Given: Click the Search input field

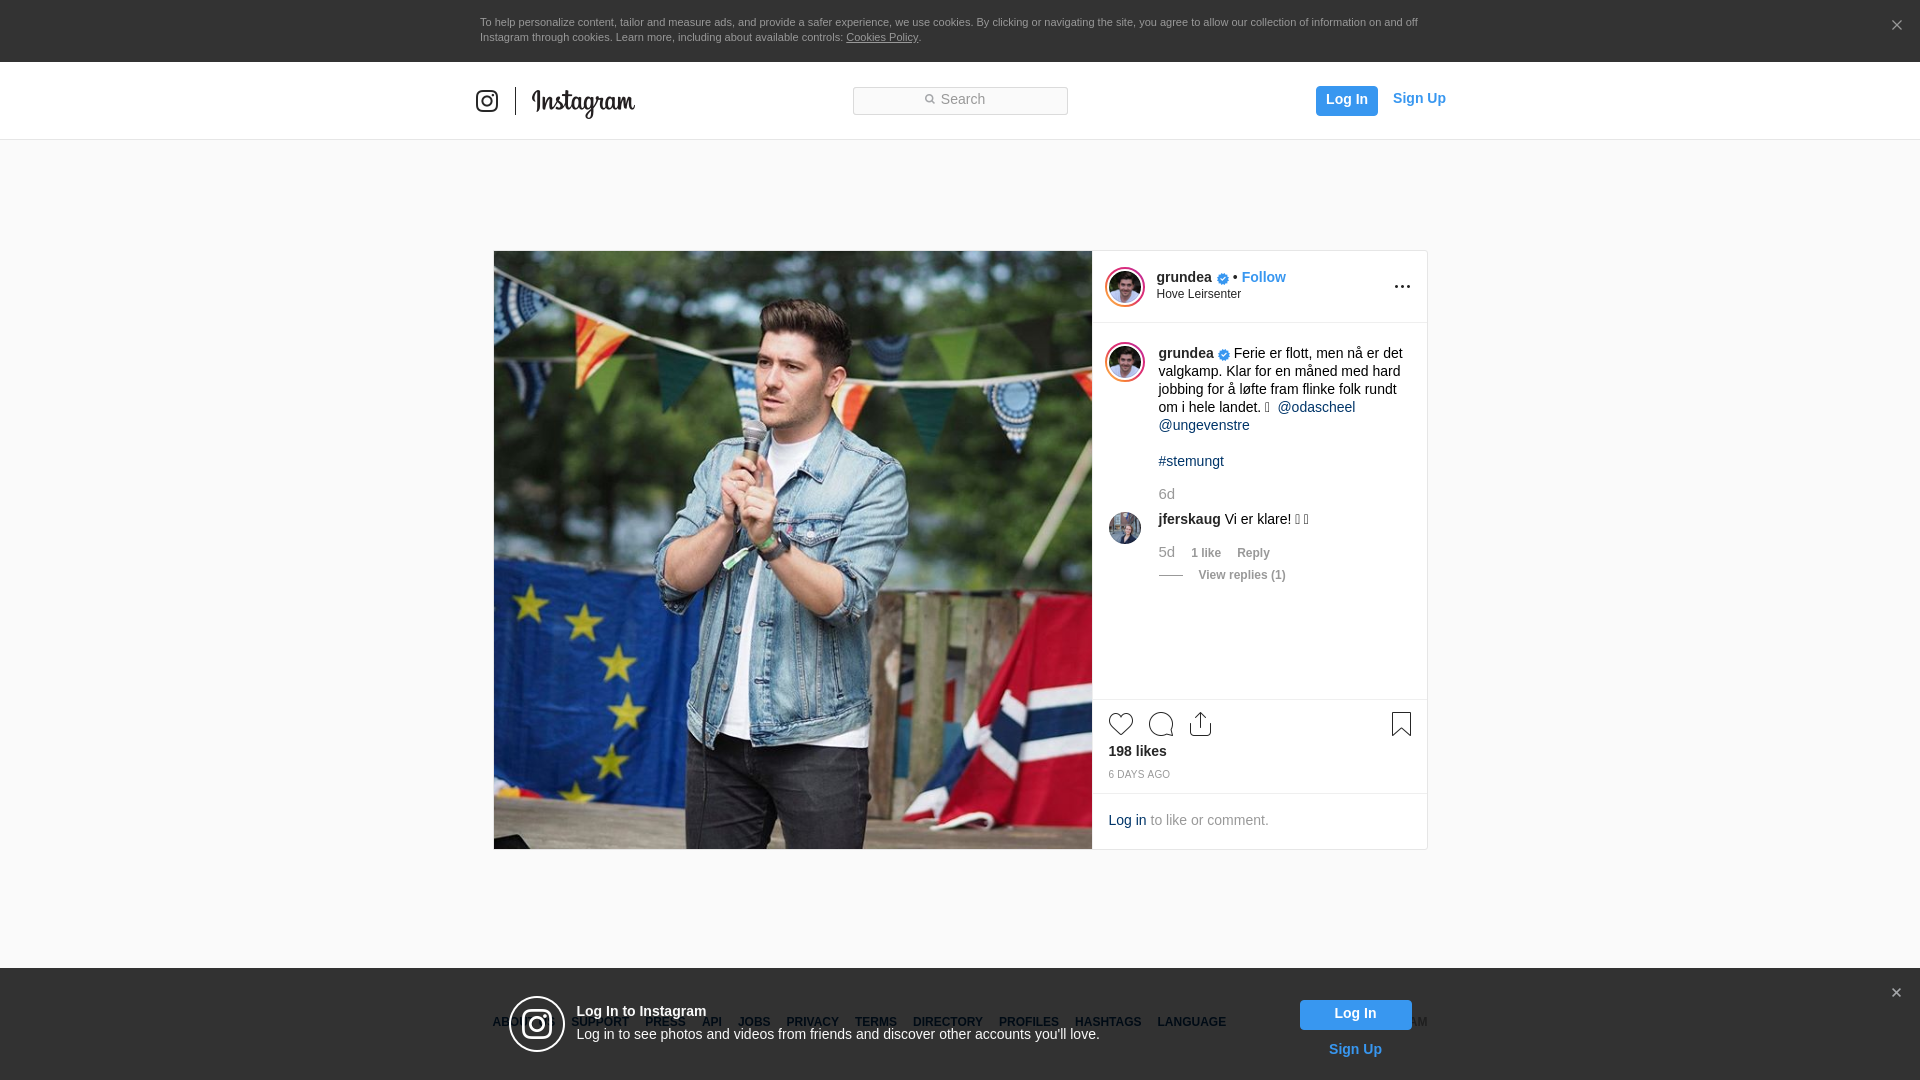Looking at the screenshot, I should (960, 100).
